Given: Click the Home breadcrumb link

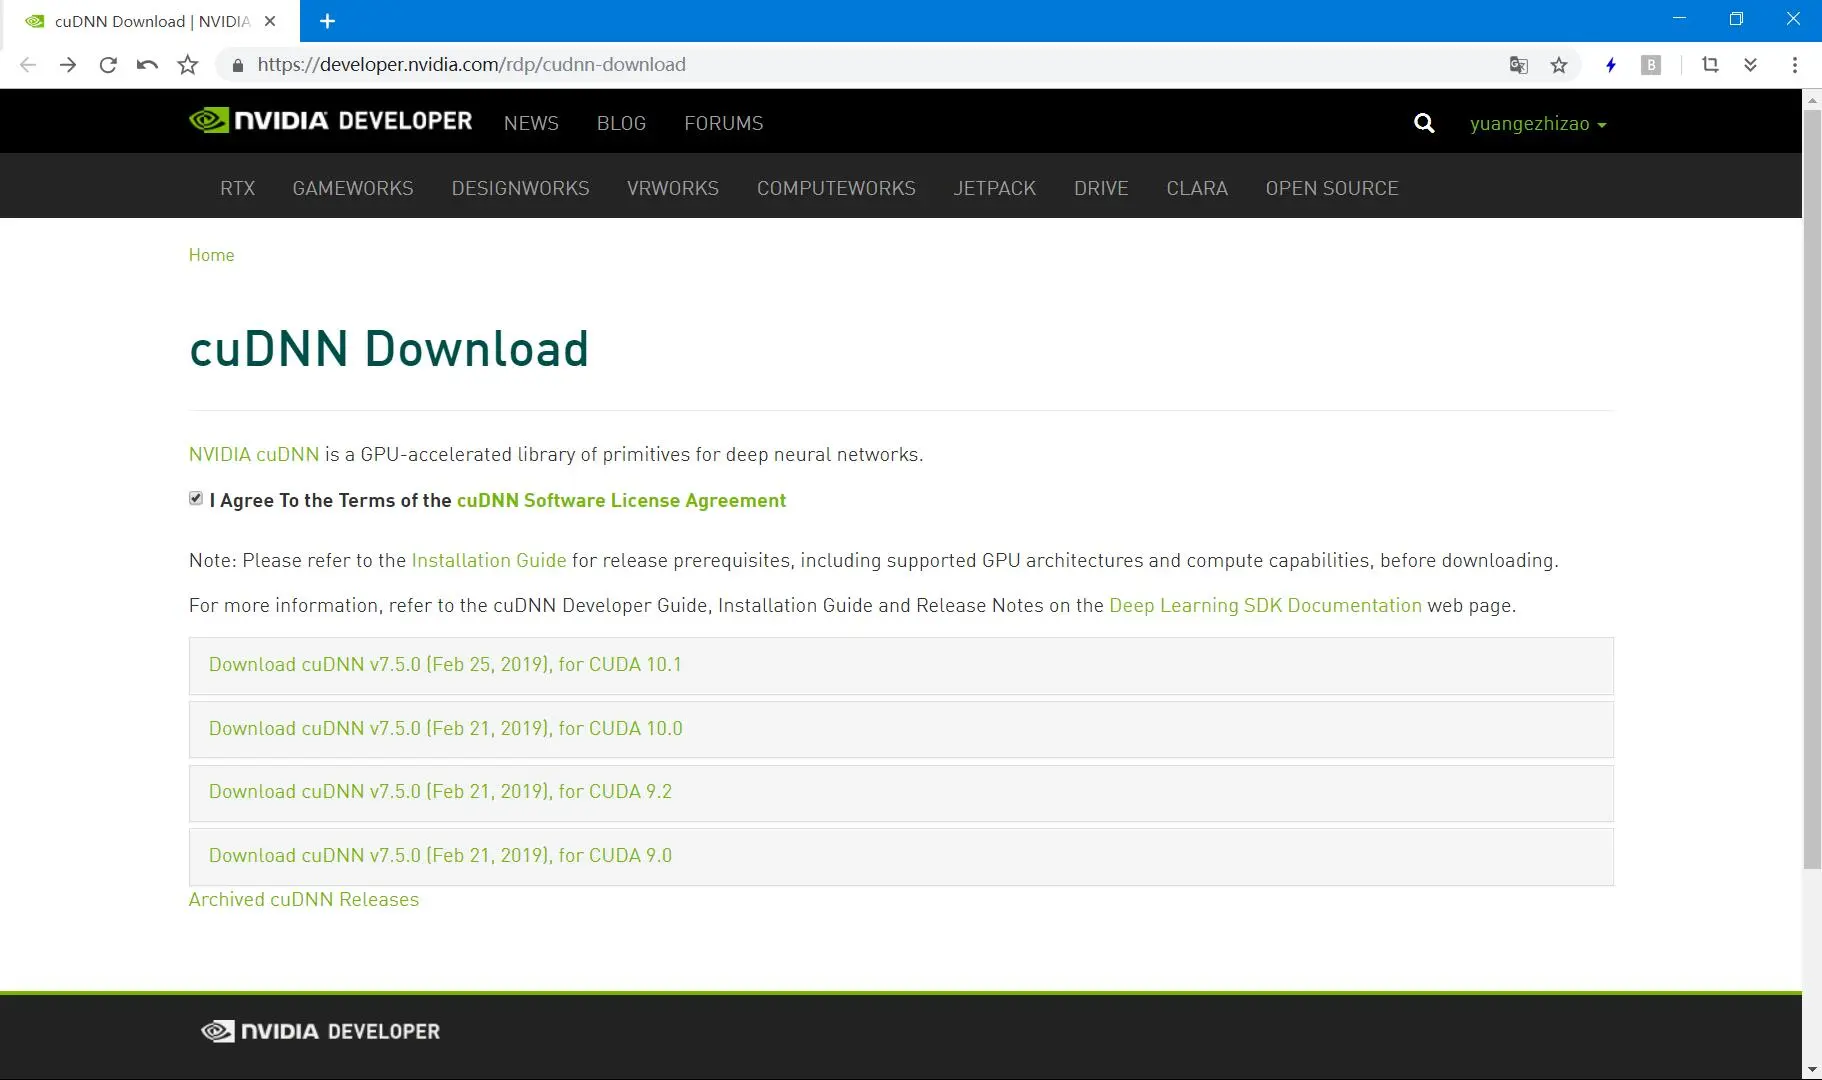Looking at the screenshot, I should (x=211, y=255).
